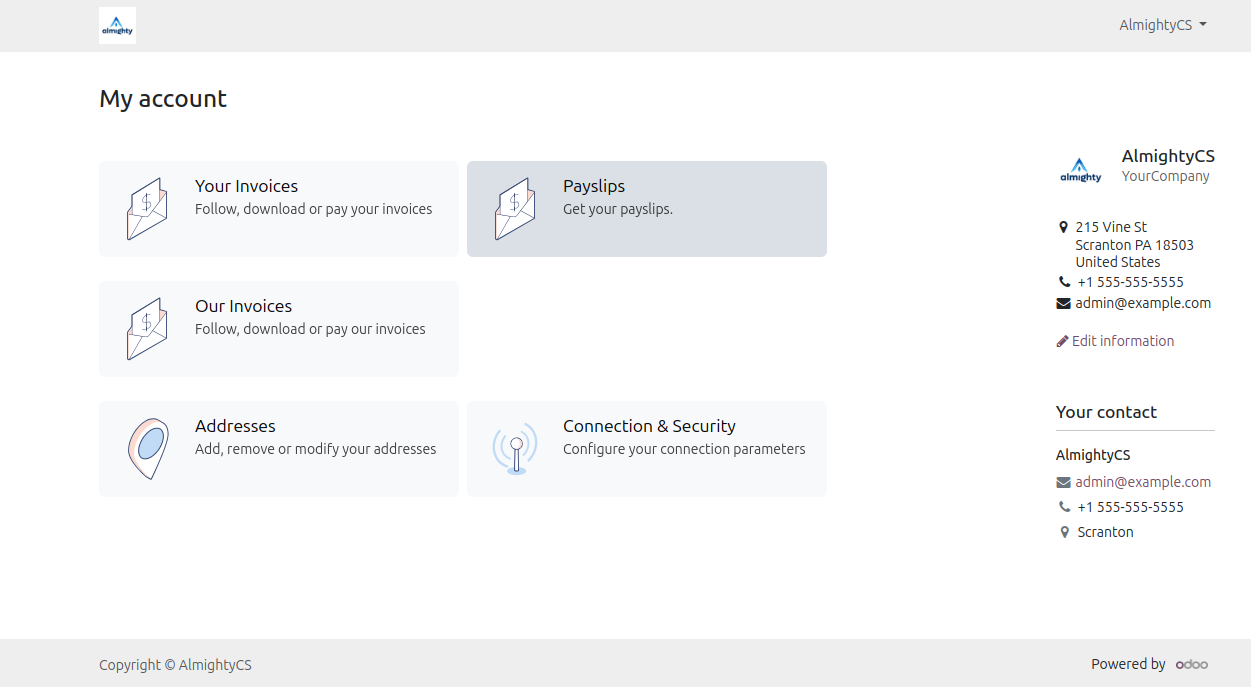The width and height of the screenshot is (1251, 687).
Task: Click the Edit information link
Action: pyautogui.click(x=1122, y=341)
